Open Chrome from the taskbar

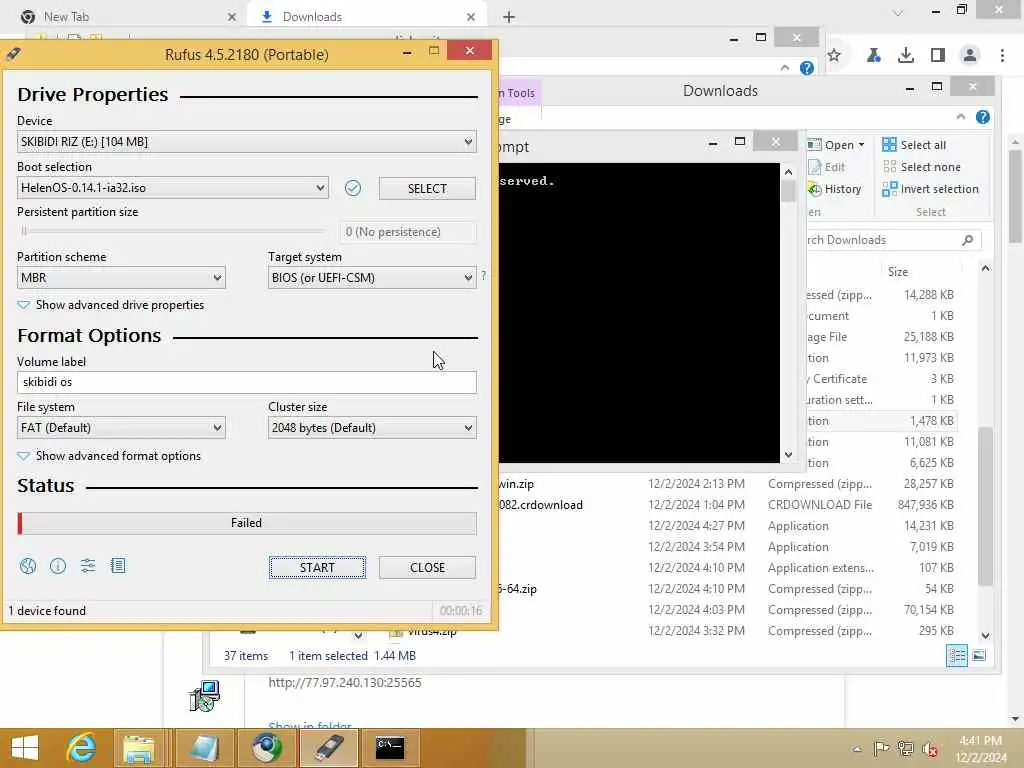click(x=267, y=748)
